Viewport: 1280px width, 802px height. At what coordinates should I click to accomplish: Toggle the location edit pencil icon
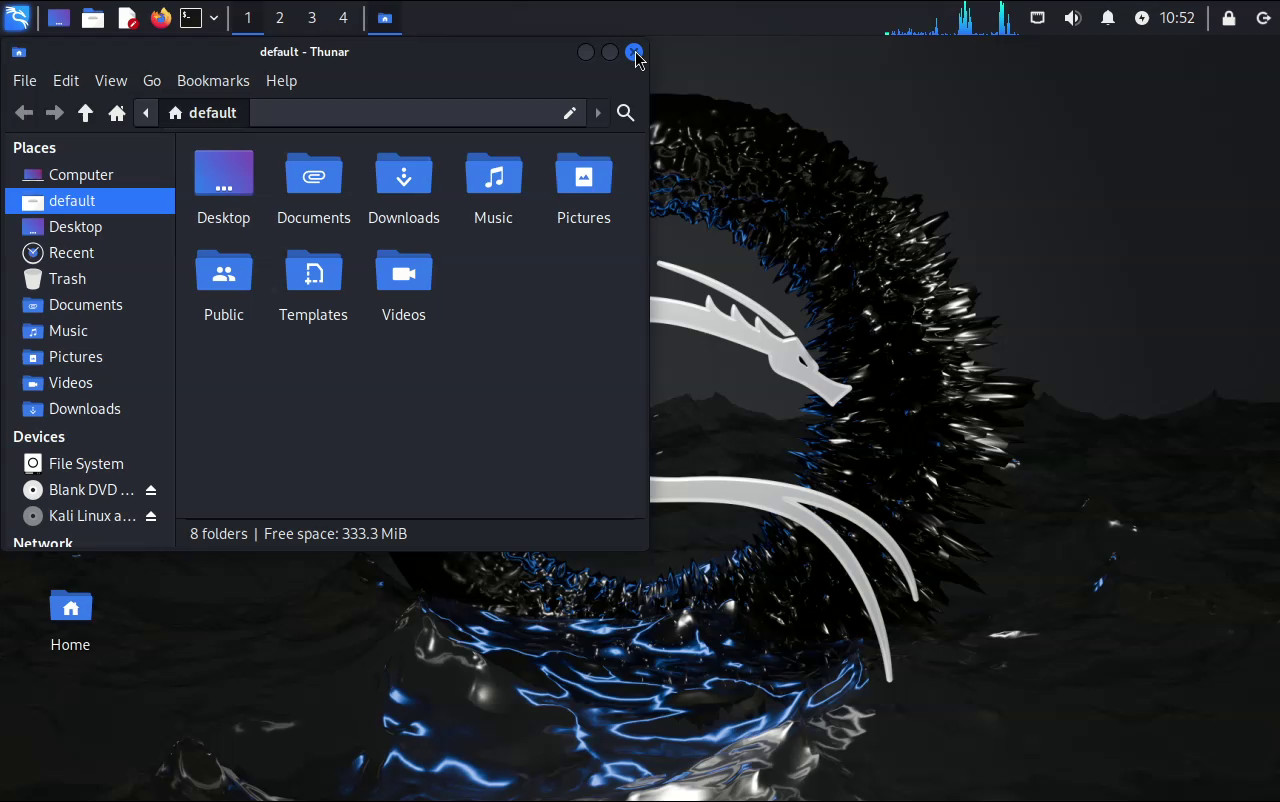point(570,113)
